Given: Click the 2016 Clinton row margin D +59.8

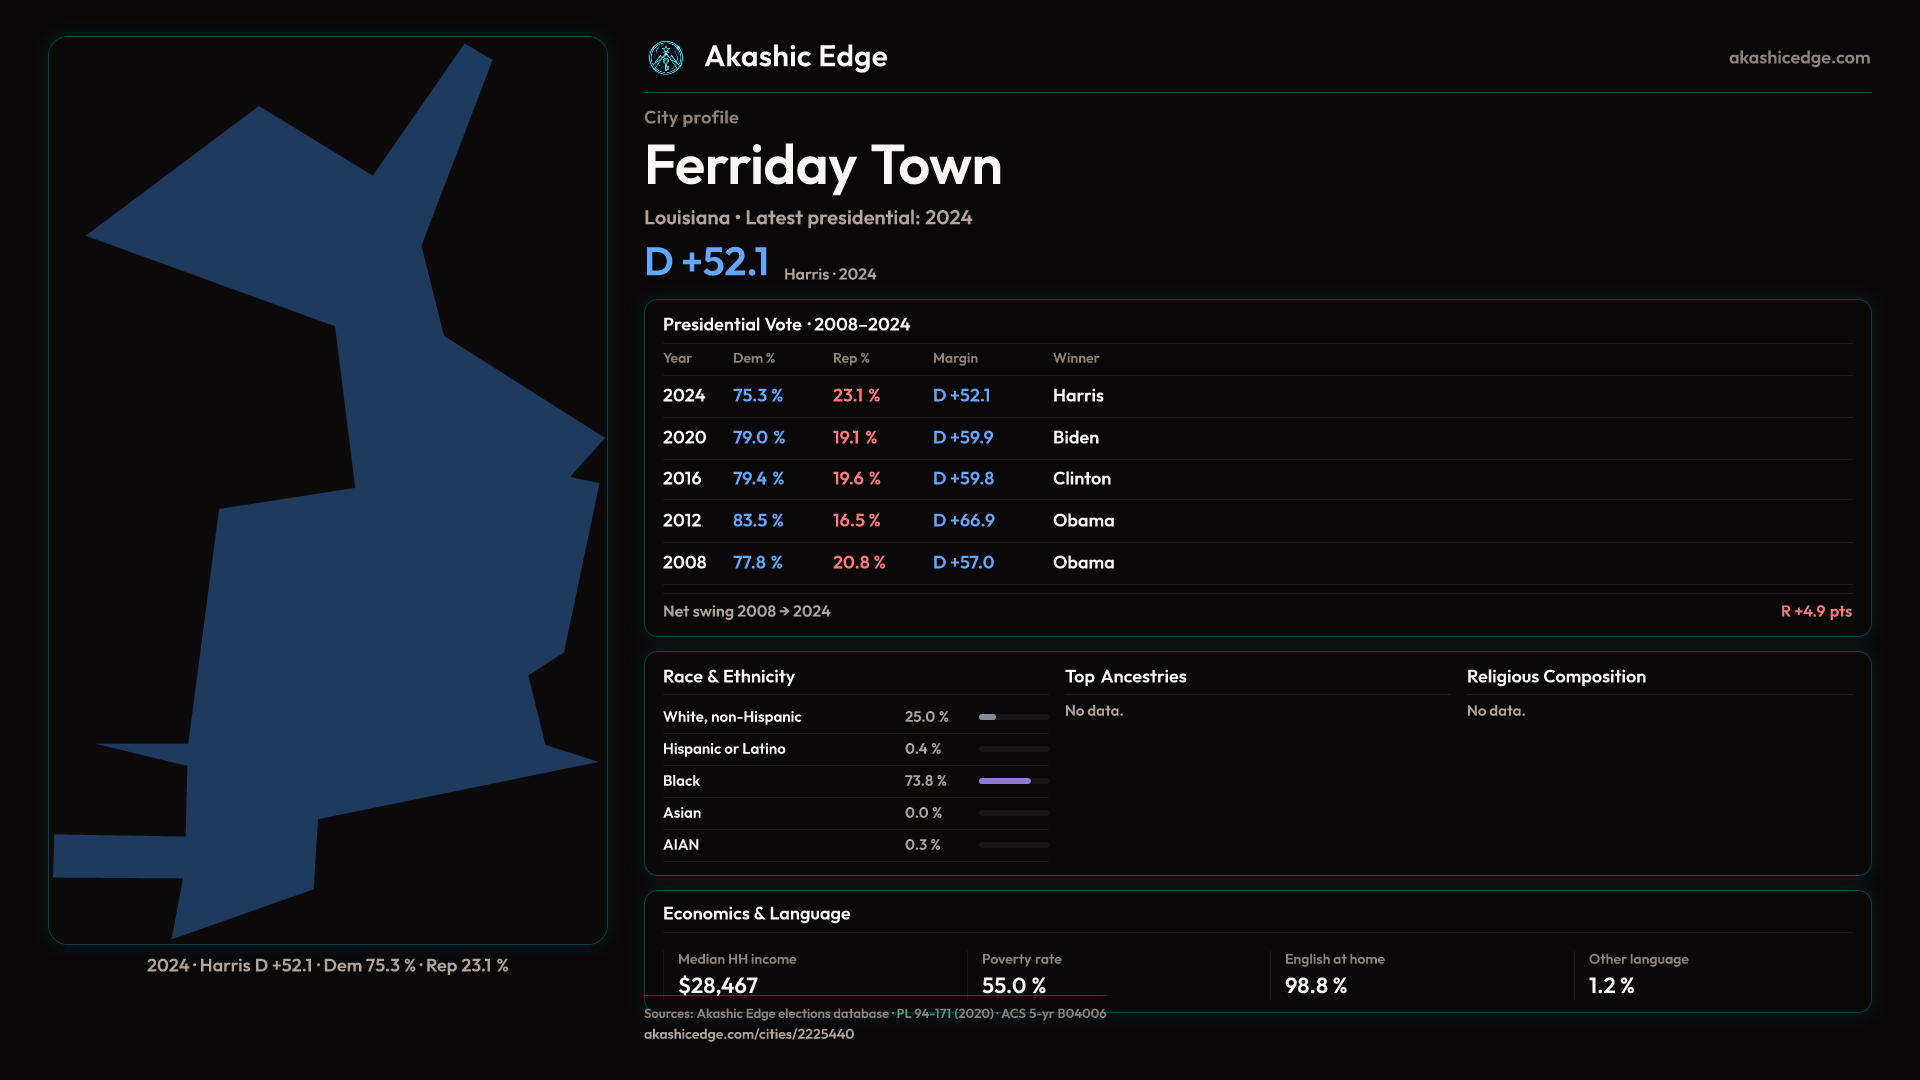Looking at the screenshot, I should (x=963, y=479).
